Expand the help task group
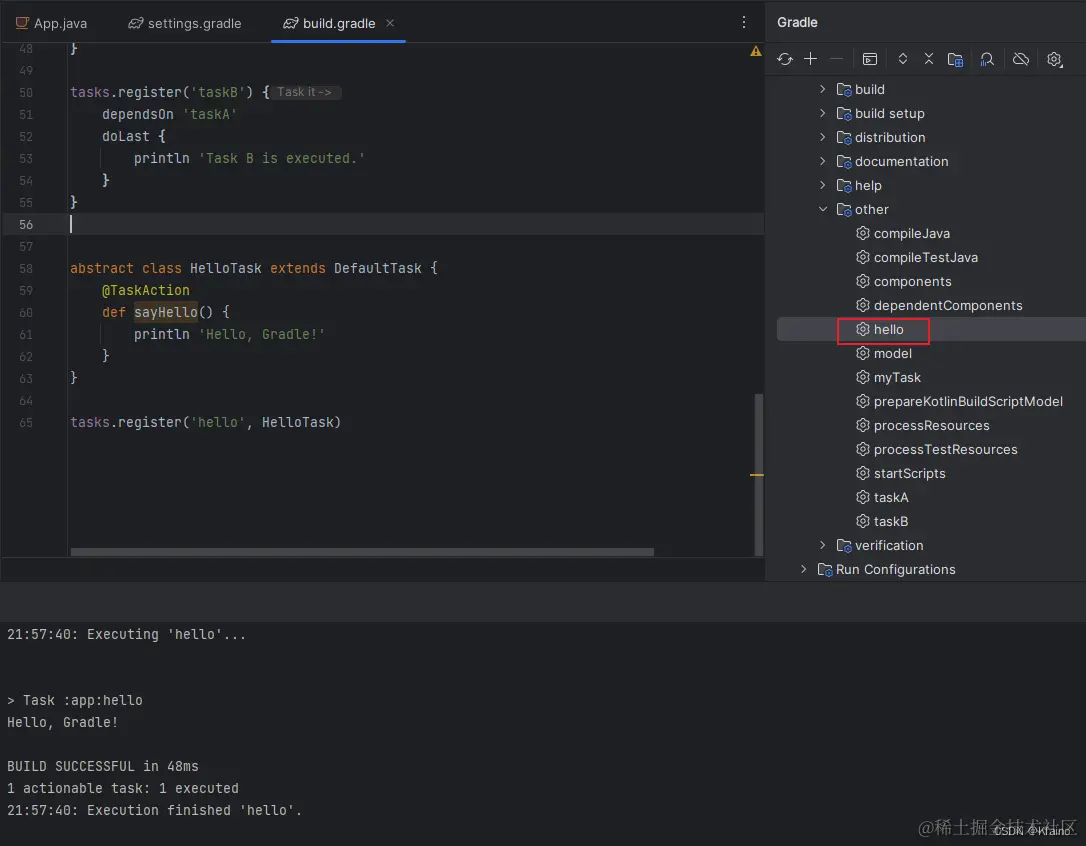The image size is (1086, 846). pyautogui.click(x=822, y=185)
